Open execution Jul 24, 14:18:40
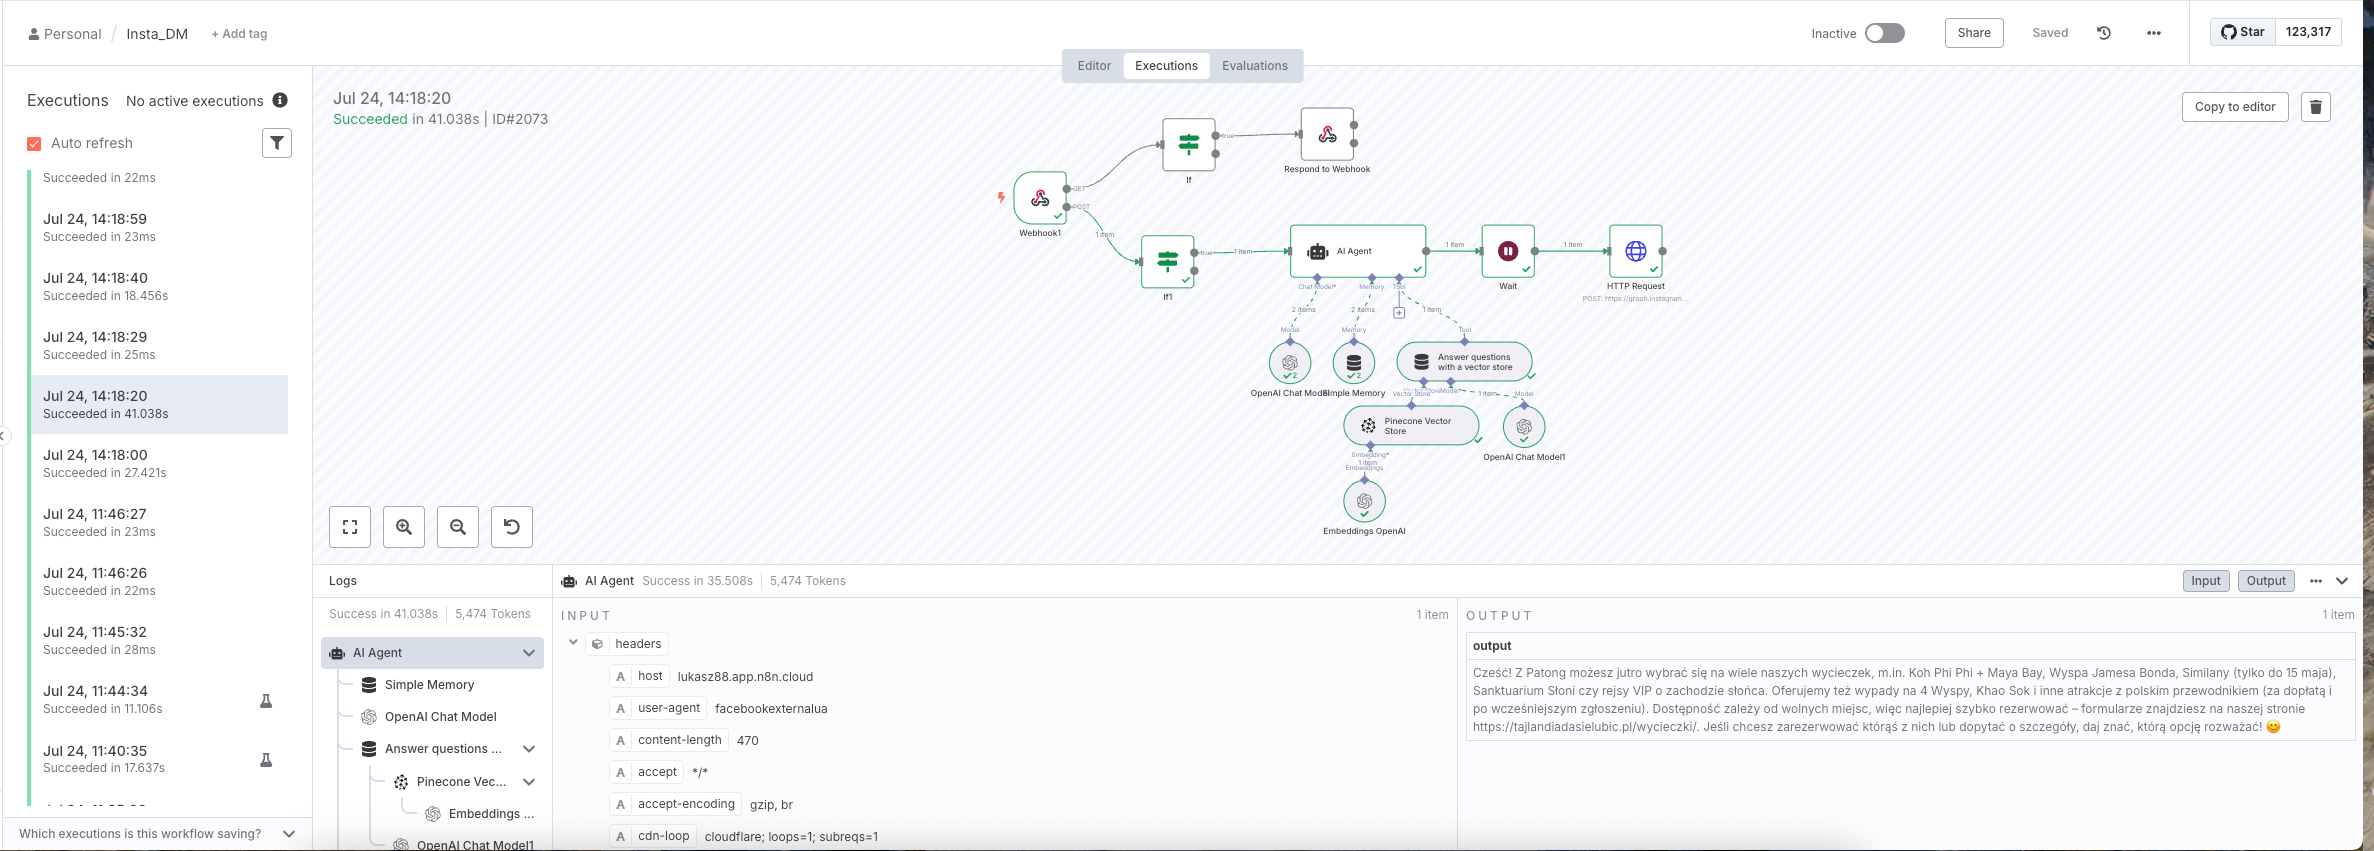Image resolution: width=2374 pixels, height=851 pixels. (x=159, y=286)
